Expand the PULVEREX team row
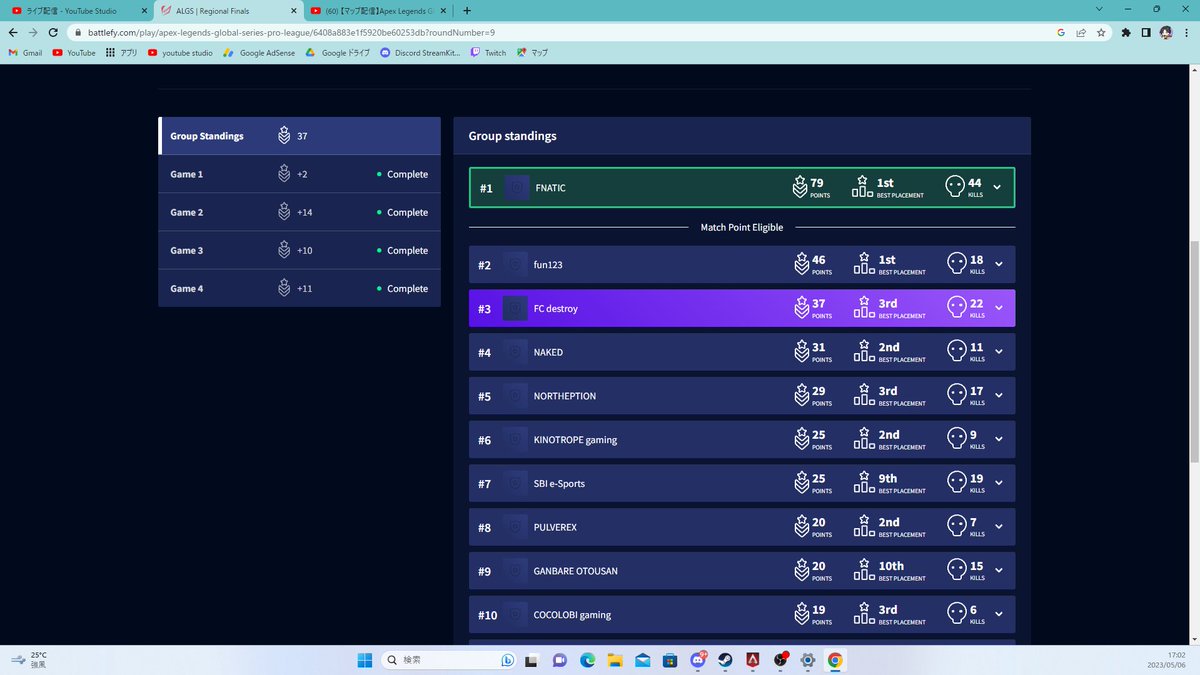 (x=998, y=527)
